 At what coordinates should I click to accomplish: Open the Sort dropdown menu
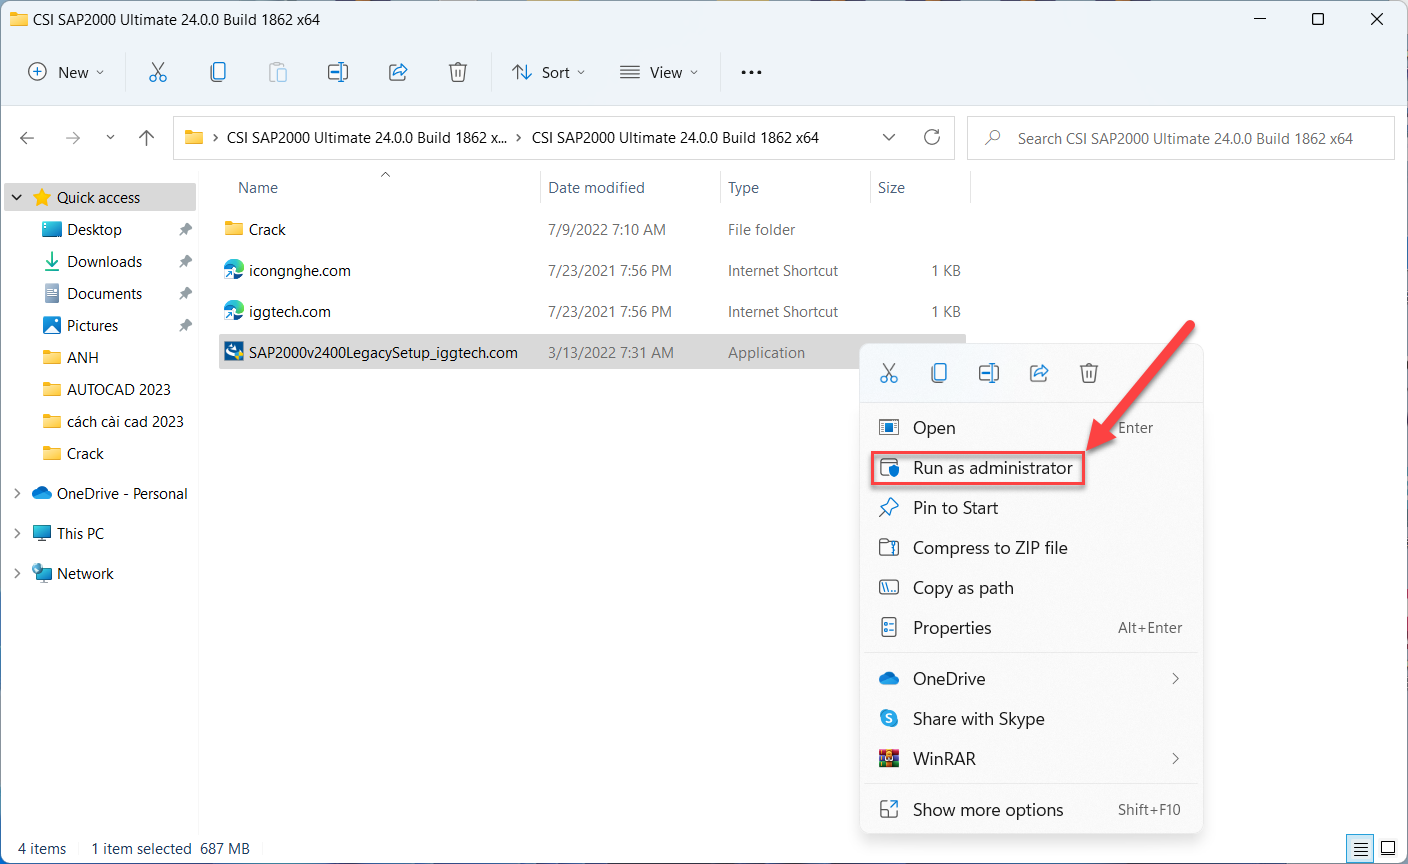(548, 72)
